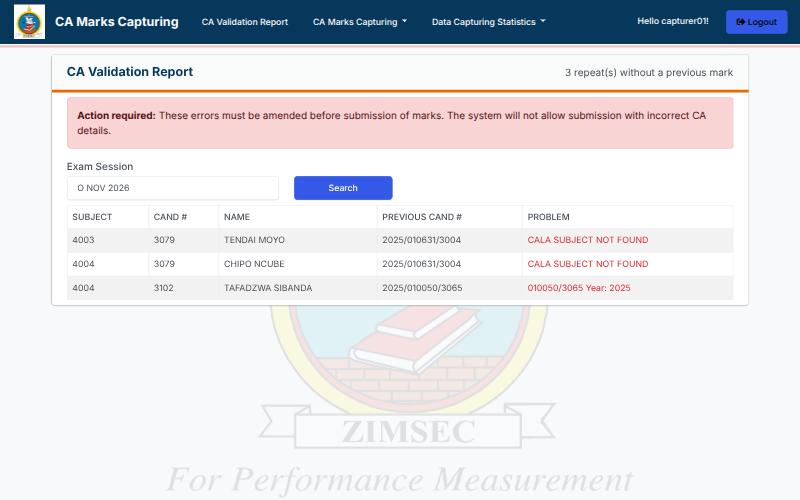Click previous cand 2025/010050/3065
Image resolution: width=800 pixels, height=500 pixels.
pyautogui.click(x=422, y=288)
